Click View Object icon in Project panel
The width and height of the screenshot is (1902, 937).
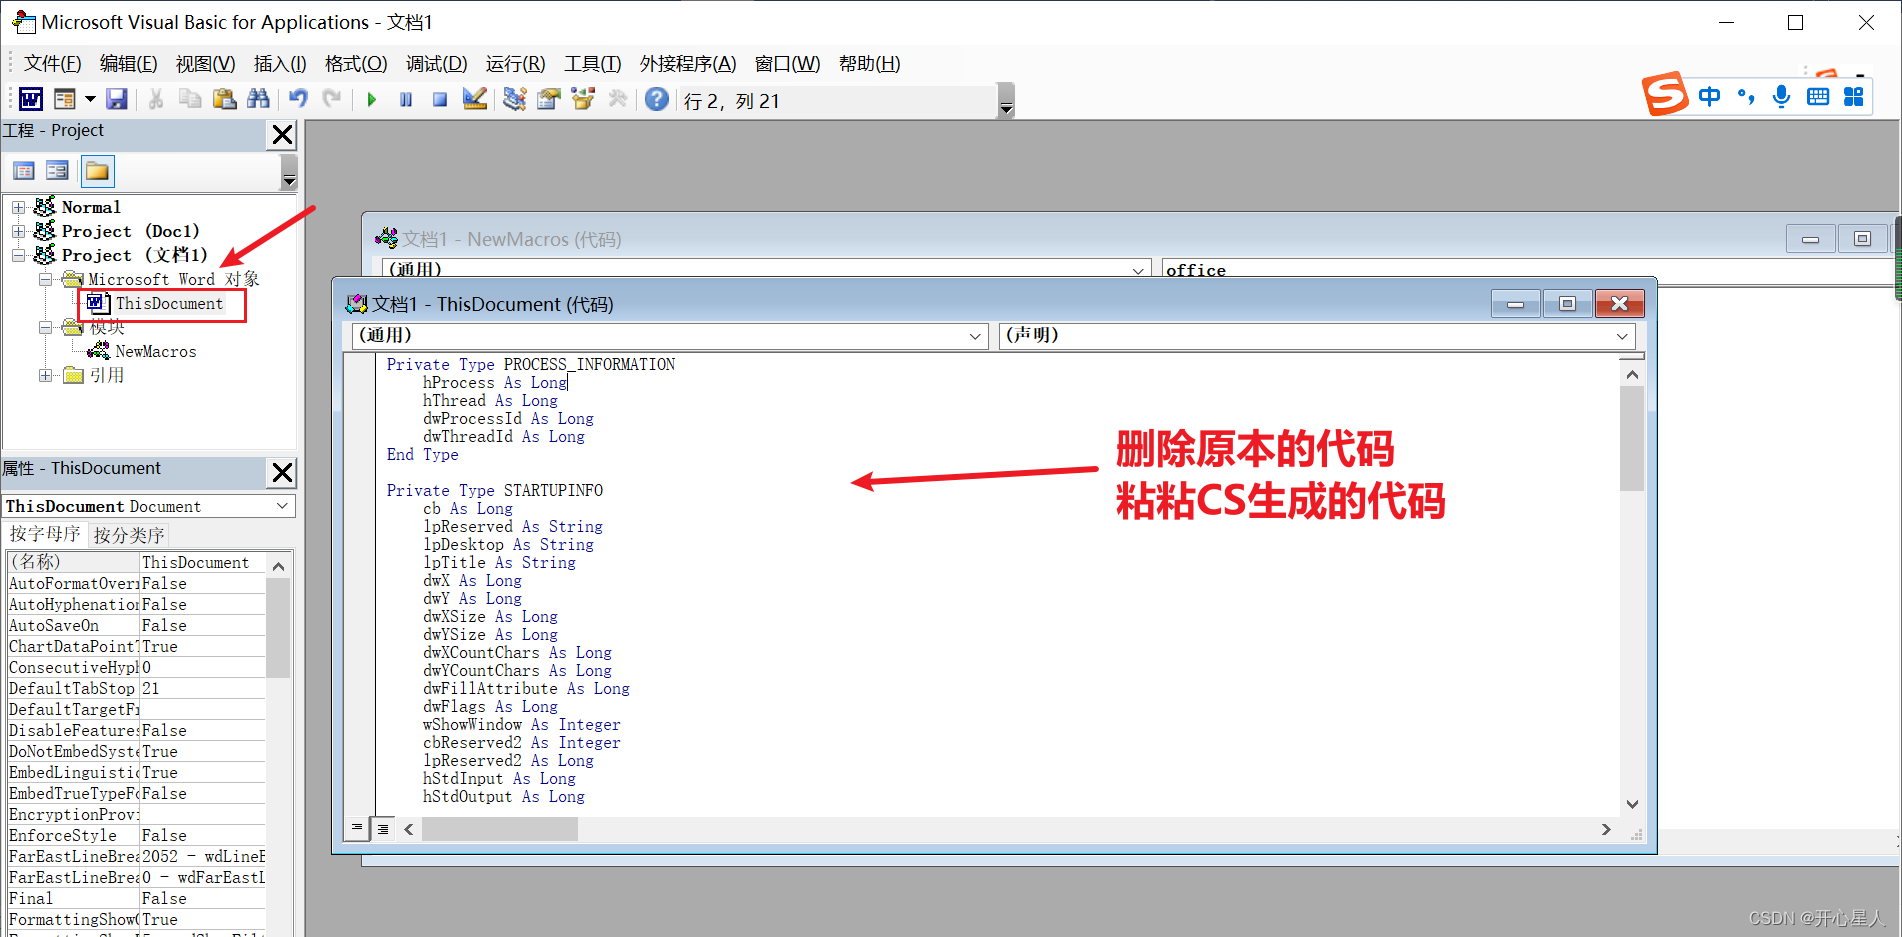point(58,171)
